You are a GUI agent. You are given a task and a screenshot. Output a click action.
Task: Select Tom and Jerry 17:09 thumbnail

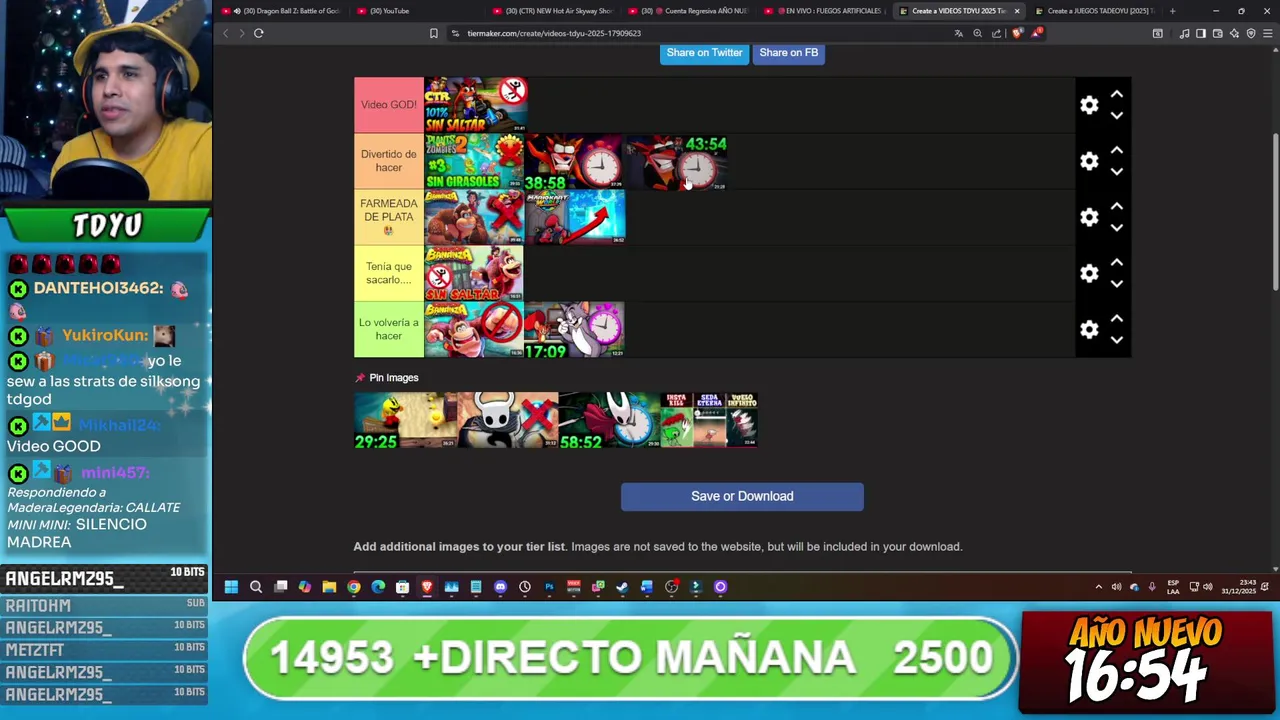point(575,329)
